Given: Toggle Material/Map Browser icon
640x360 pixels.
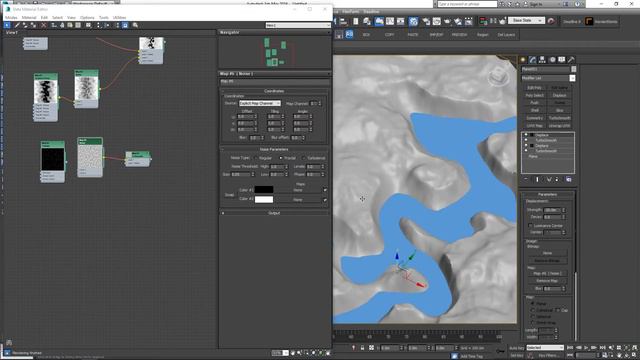Looking at the screenshot, I should [x=117, y=25].
